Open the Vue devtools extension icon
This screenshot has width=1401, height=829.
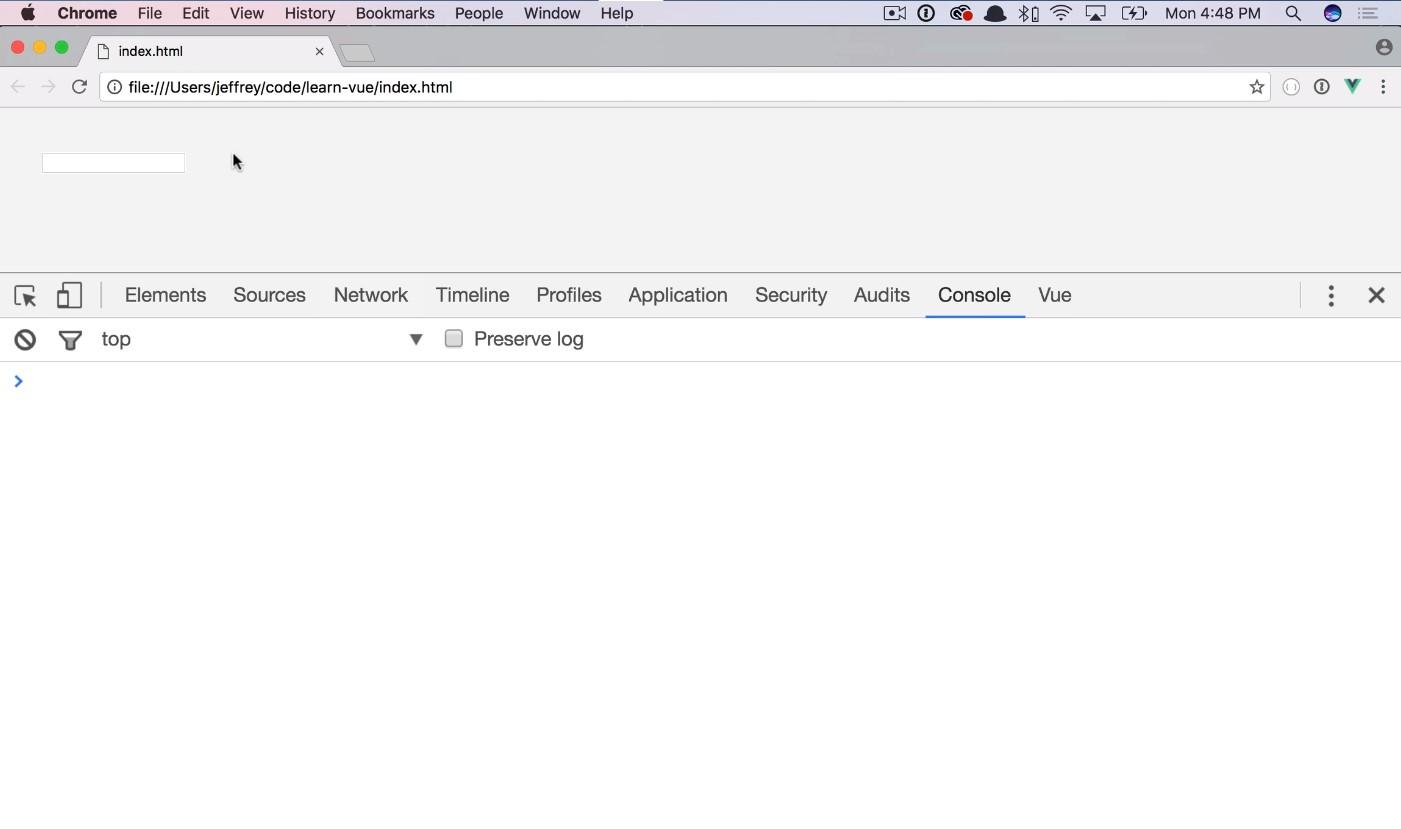coord(1353,87)
